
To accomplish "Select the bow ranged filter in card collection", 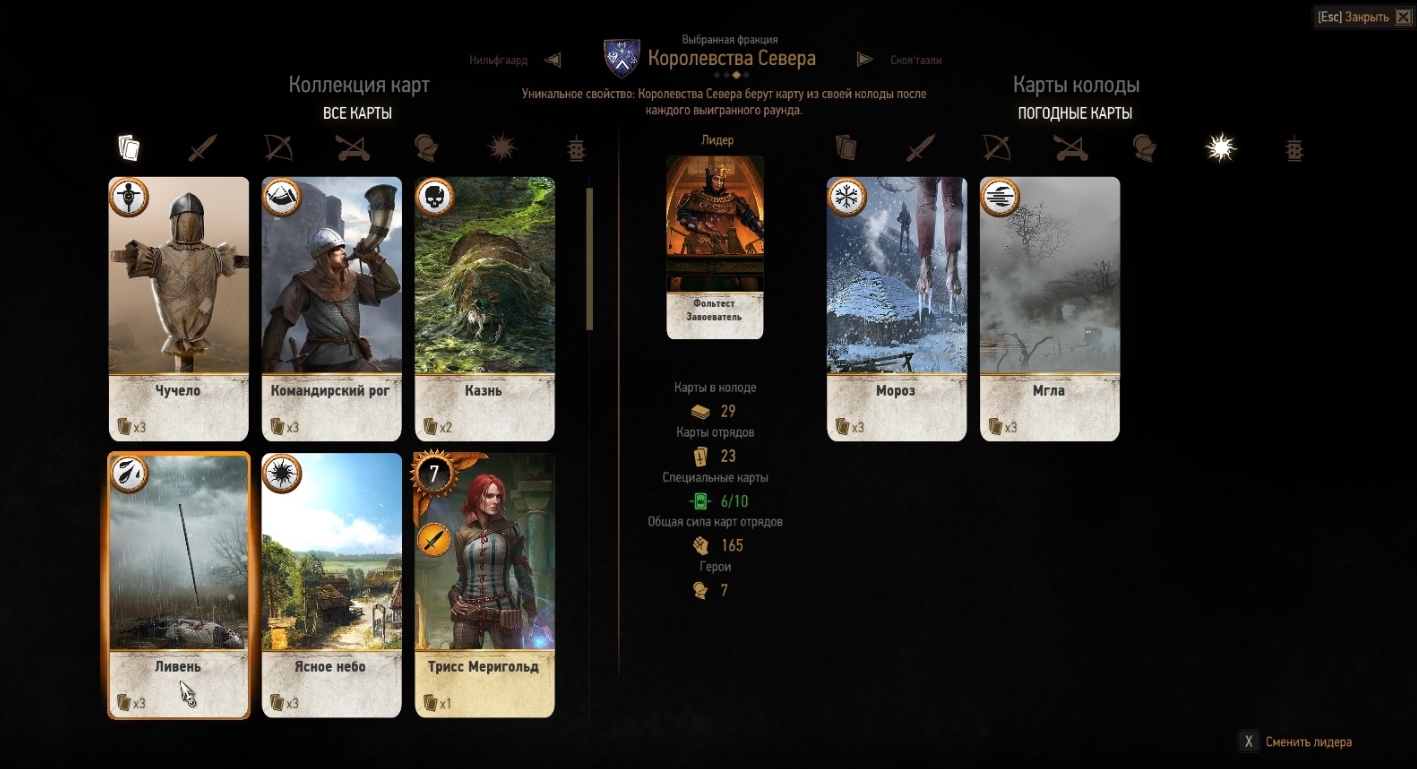I will click(277, 148).
